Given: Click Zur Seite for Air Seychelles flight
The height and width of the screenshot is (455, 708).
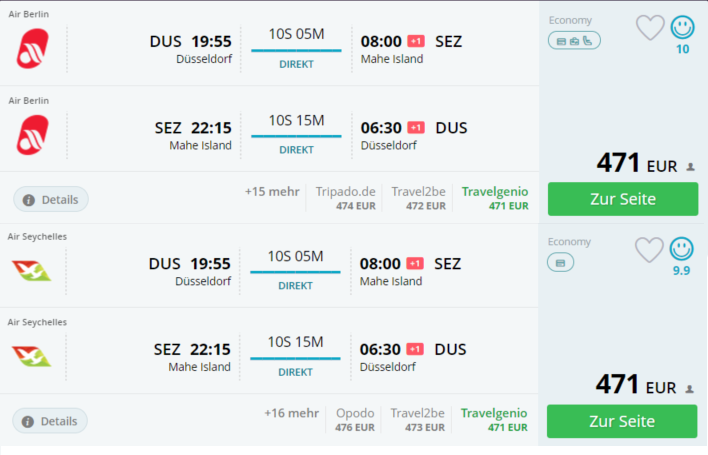Looking at the screenshot, I should click(x=622, y=421).
